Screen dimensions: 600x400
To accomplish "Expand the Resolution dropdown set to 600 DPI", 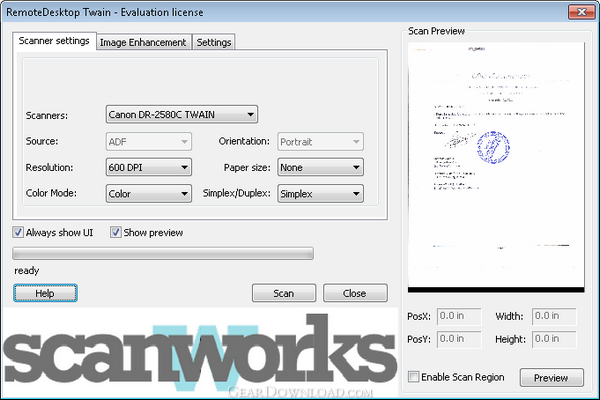I will tap(148, 167).
